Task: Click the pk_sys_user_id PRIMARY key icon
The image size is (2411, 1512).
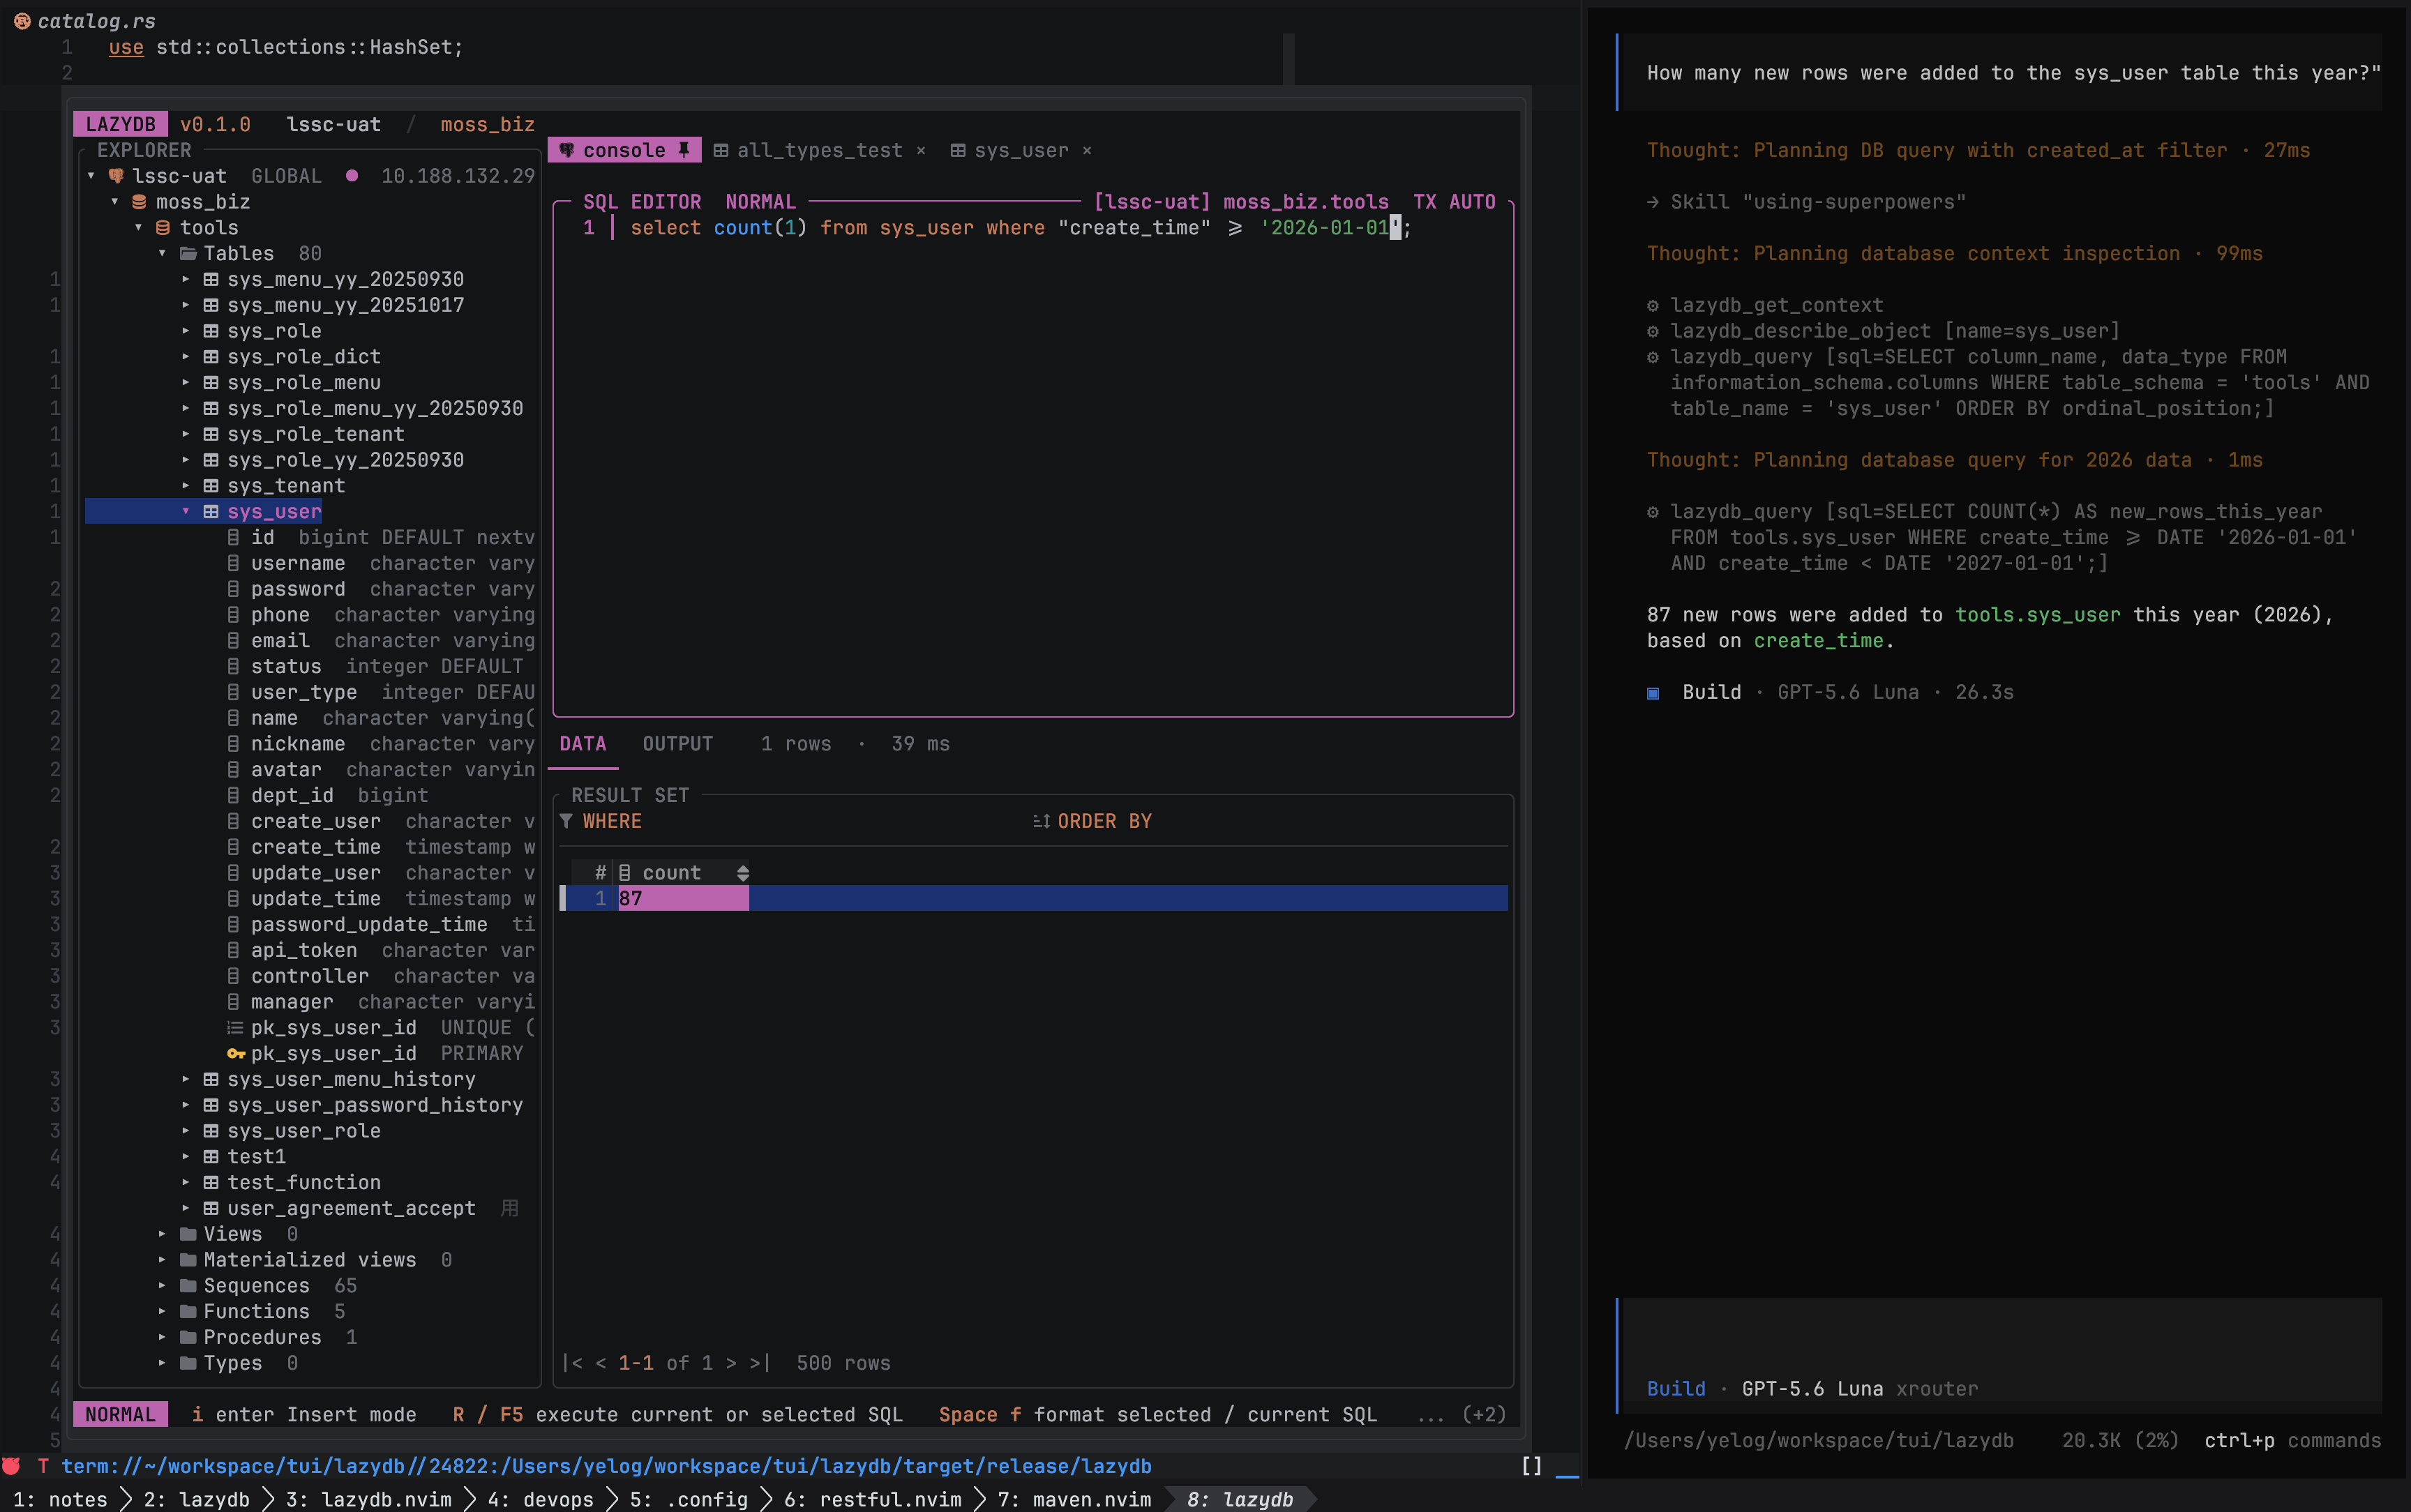Action: point(236,1054)
